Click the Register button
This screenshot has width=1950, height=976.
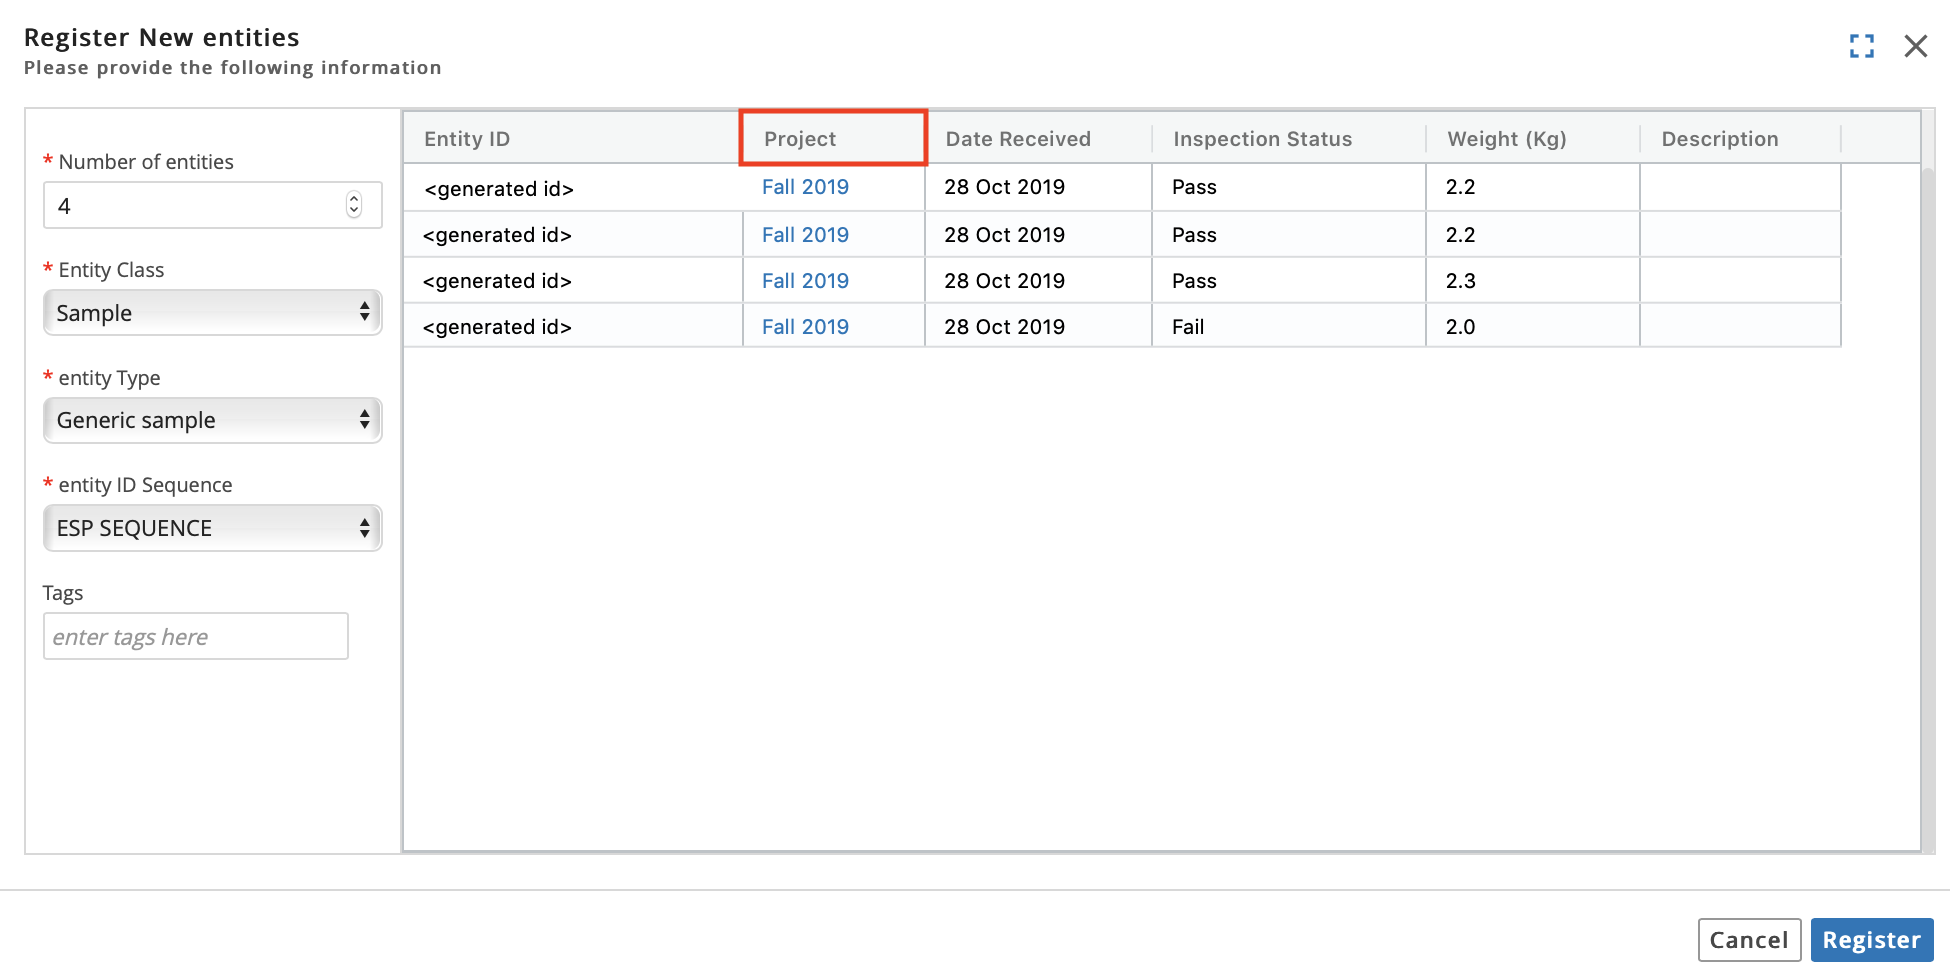click(1871, 940)
